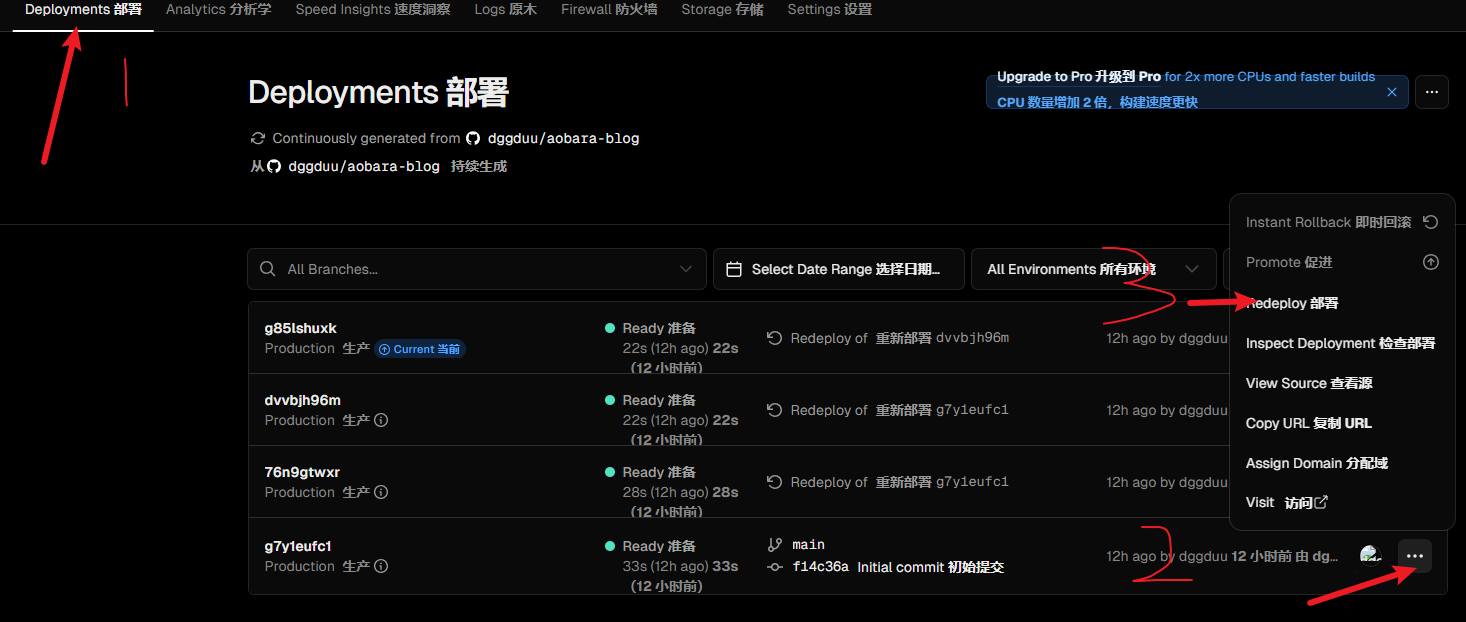The height and width of the screenshot is (622, 1466).
Task: Click the info icon on the 76n9gtwxr row
Action: (x=381, y=493)
